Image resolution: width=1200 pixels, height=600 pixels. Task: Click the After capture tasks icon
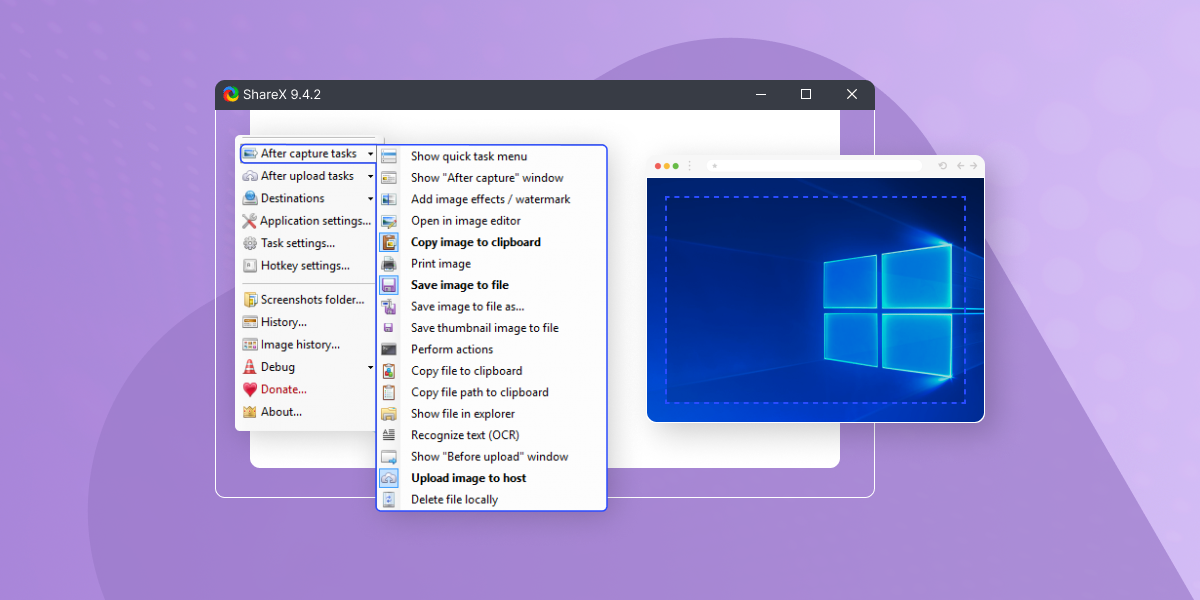[x=250, y=154]
